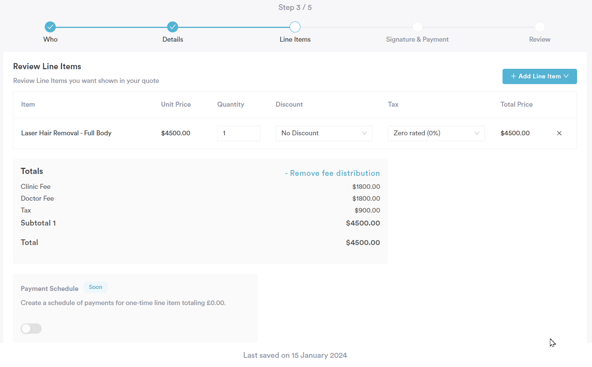Screen dimensions: 592x367
Task: Select the Line Items step circle
Action: 295,27
